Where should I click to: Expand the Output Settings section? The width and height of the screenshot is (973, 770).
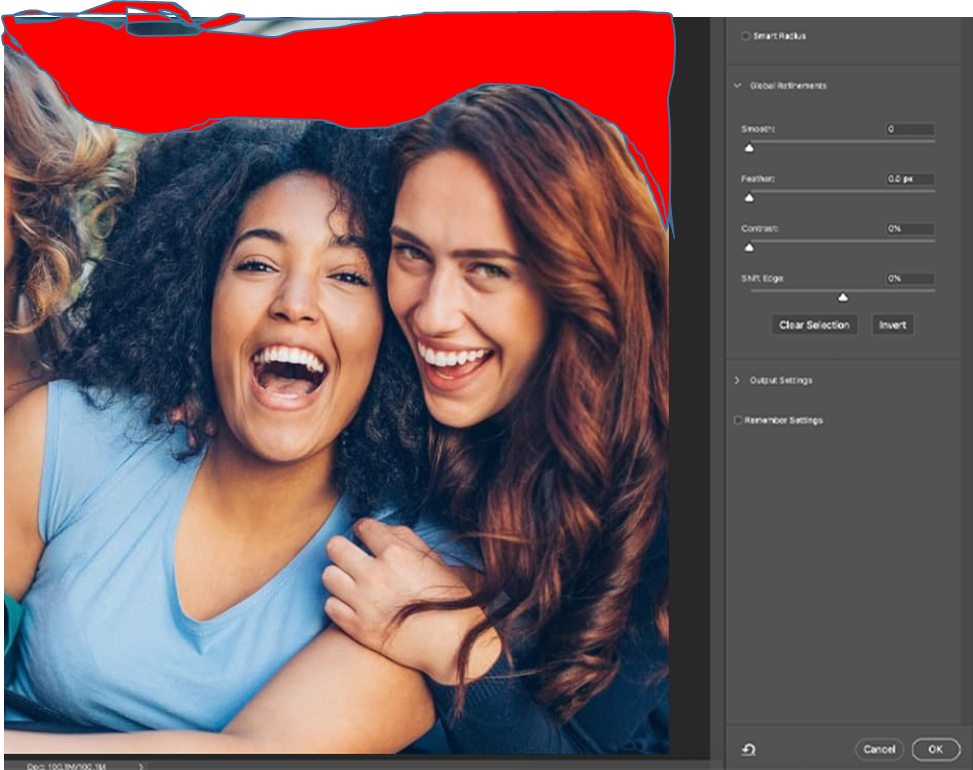[x=737, y=380]
